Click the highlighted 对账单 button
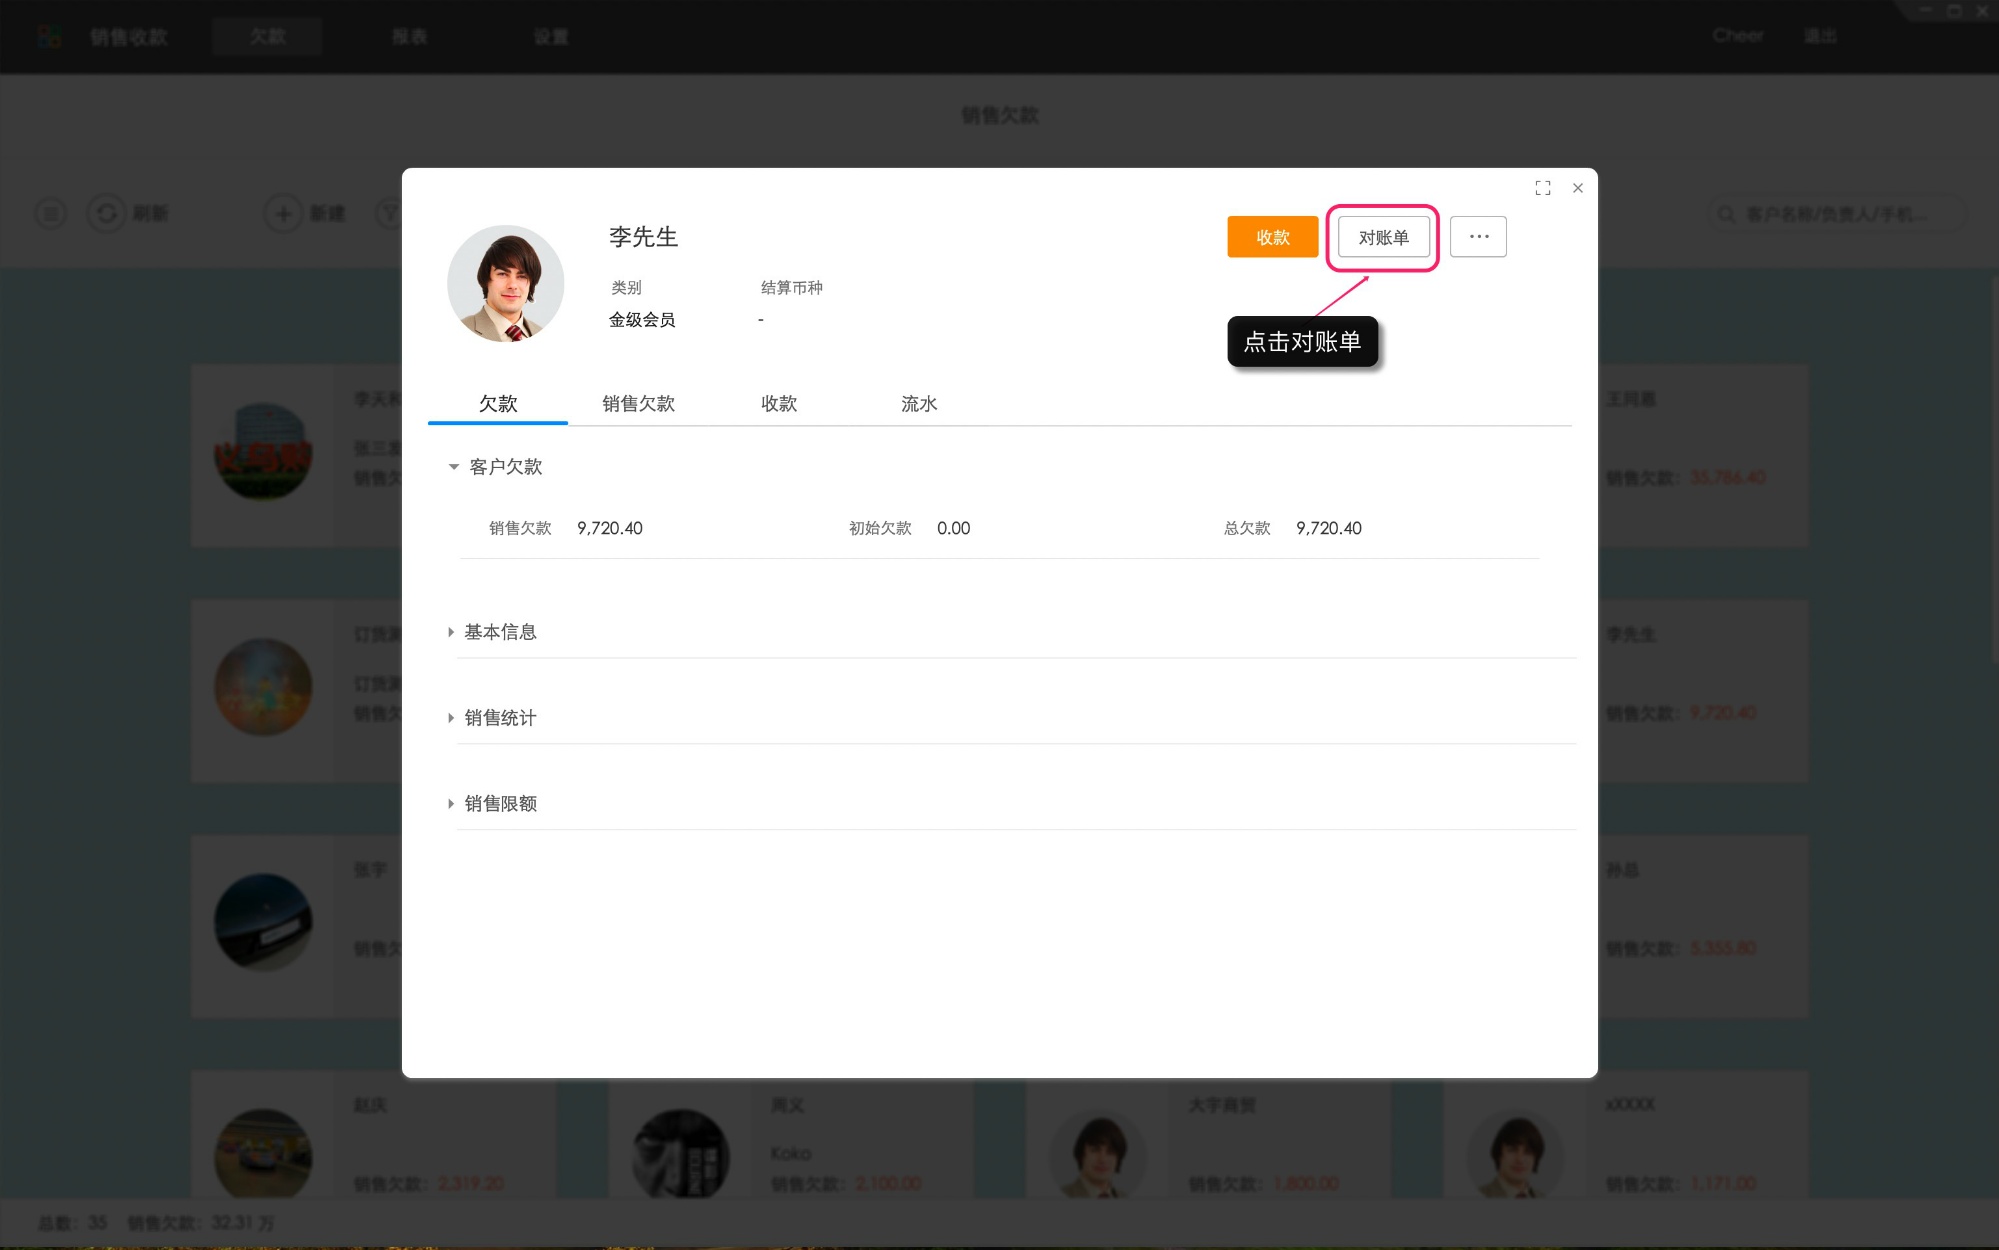The width and height of the screenshot is (1999, 1250). coord(1383,236)
